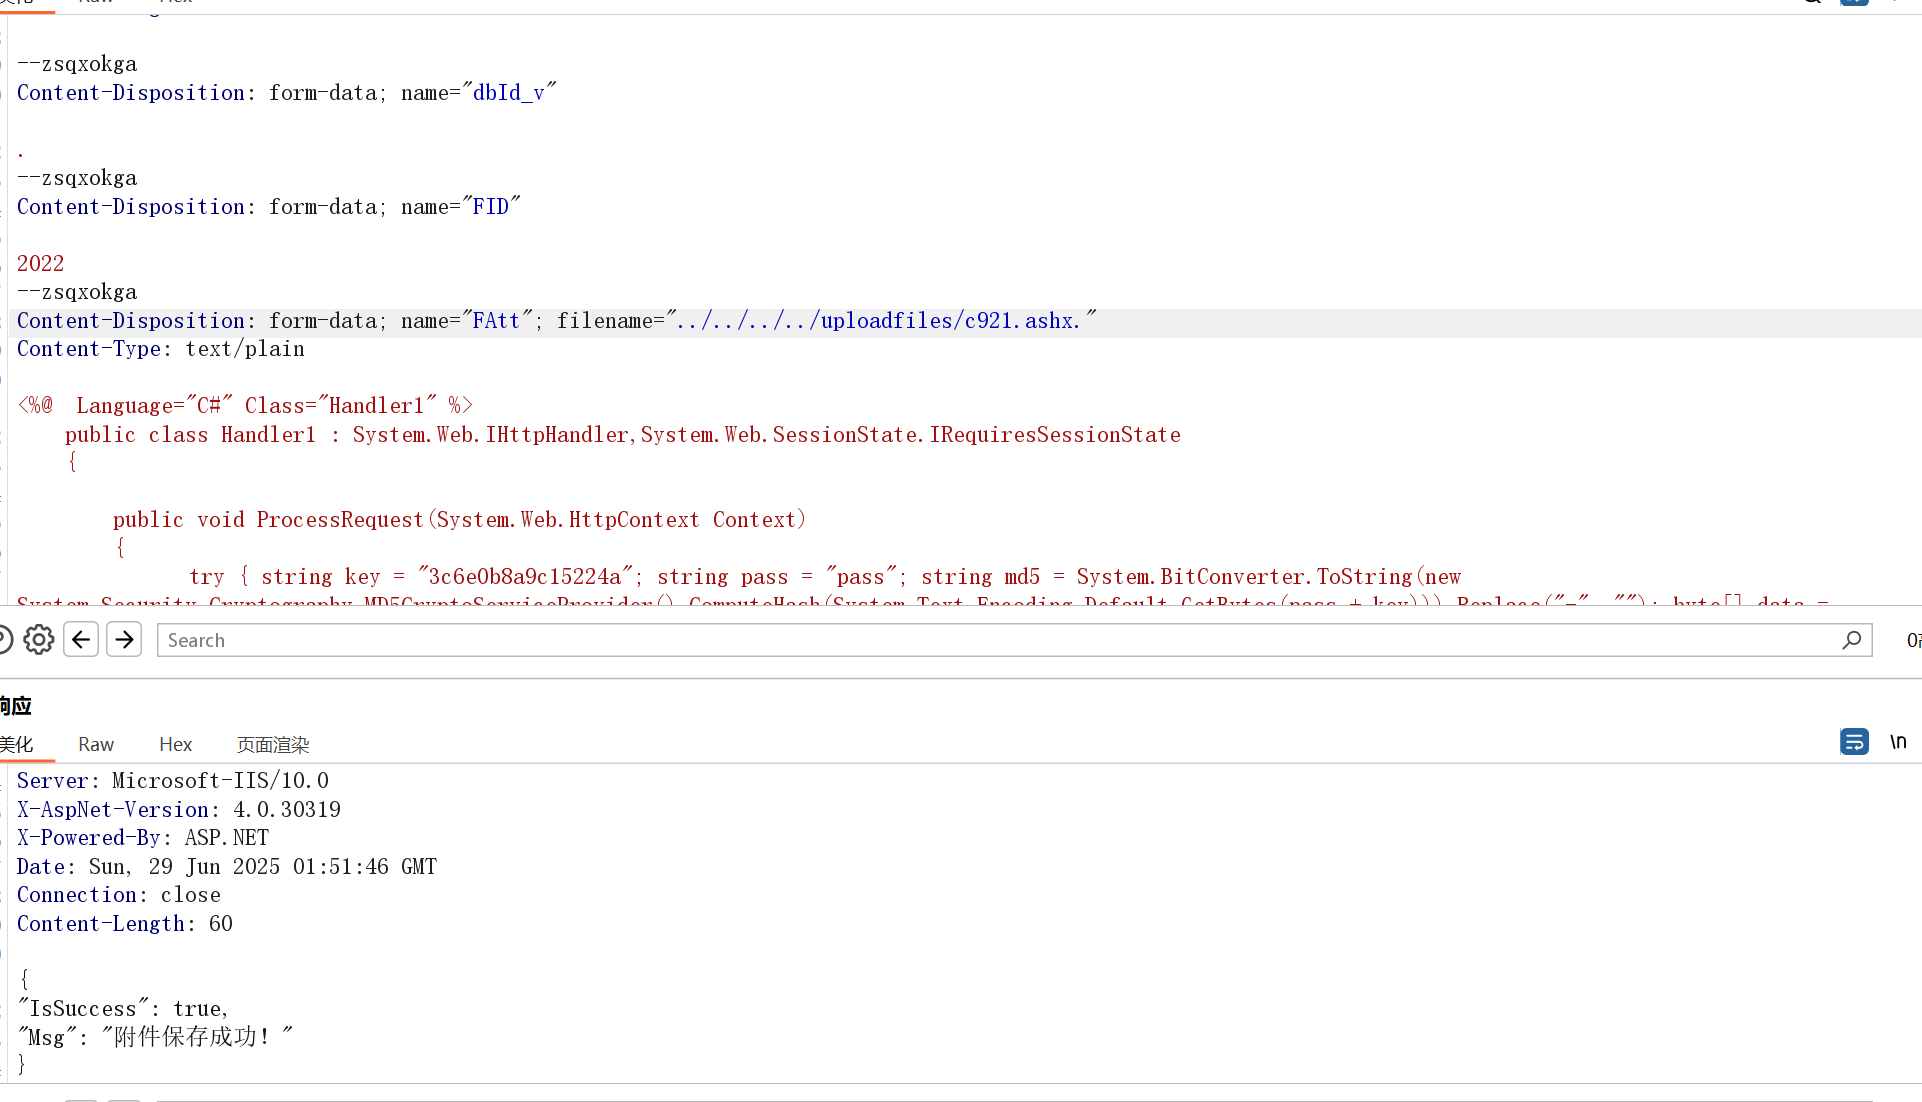Click Server: Microsoft-IIS/10.0 header
The width and height of the screenshot is (1922, 1102).
[173, 780]
